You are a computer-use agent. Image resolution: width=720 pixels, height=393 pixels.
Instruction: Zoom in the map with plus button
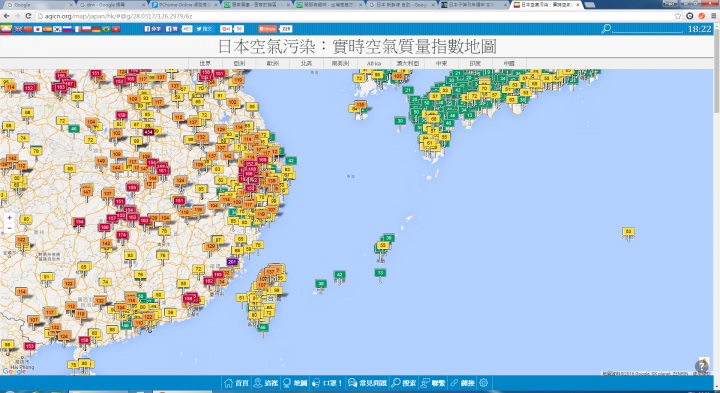pyautogui.click(x=9, y=218)
